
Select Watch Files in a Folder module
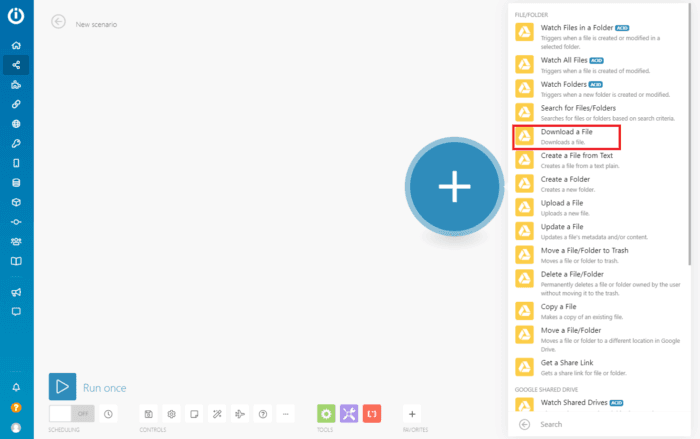598,37
